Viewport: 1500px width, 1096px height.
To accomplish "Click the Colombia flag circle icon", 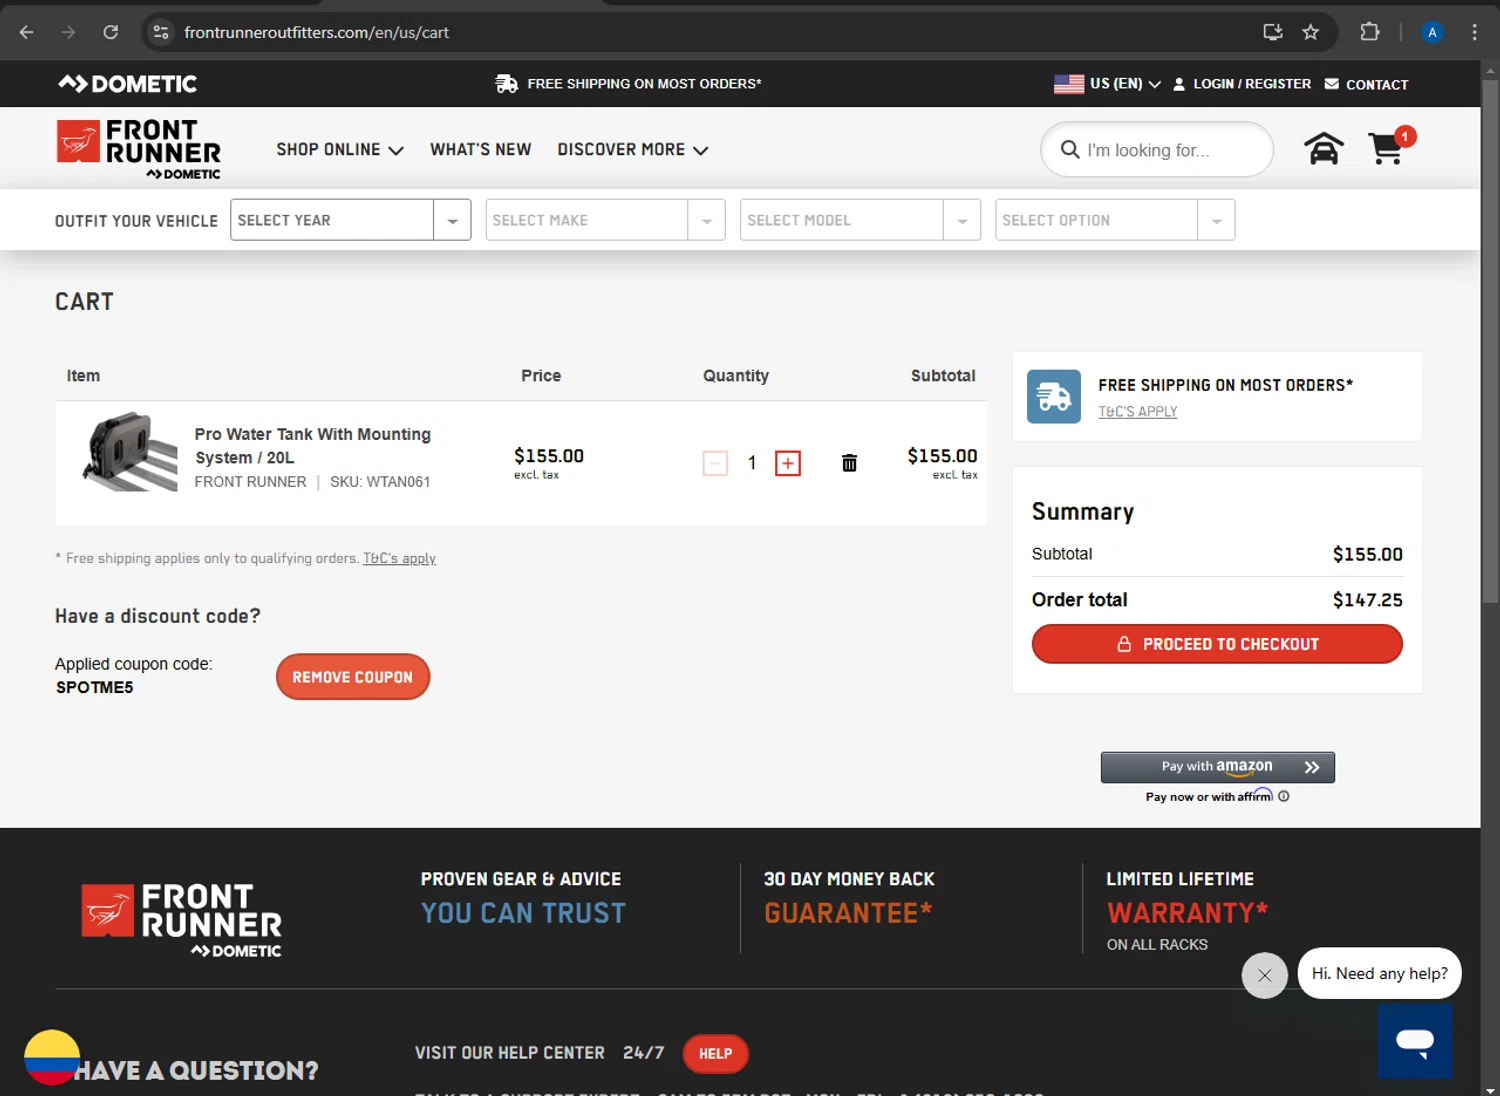I will [x=52, y=1057].
